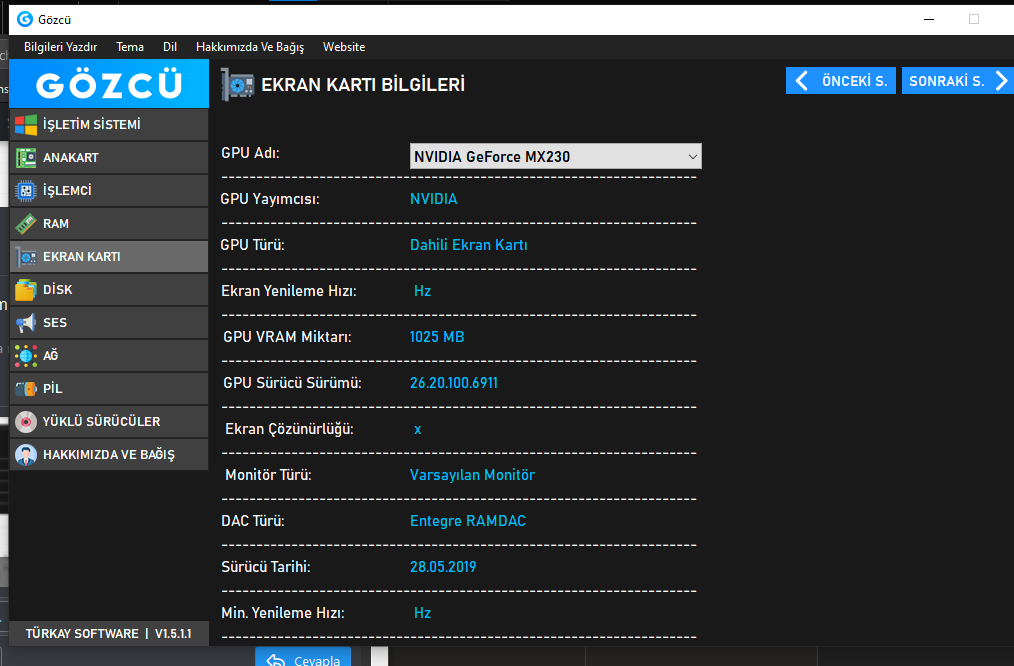Click the Entegre RAMDAC value
This screenshot has width=1014, height=666.
[468, 521]
